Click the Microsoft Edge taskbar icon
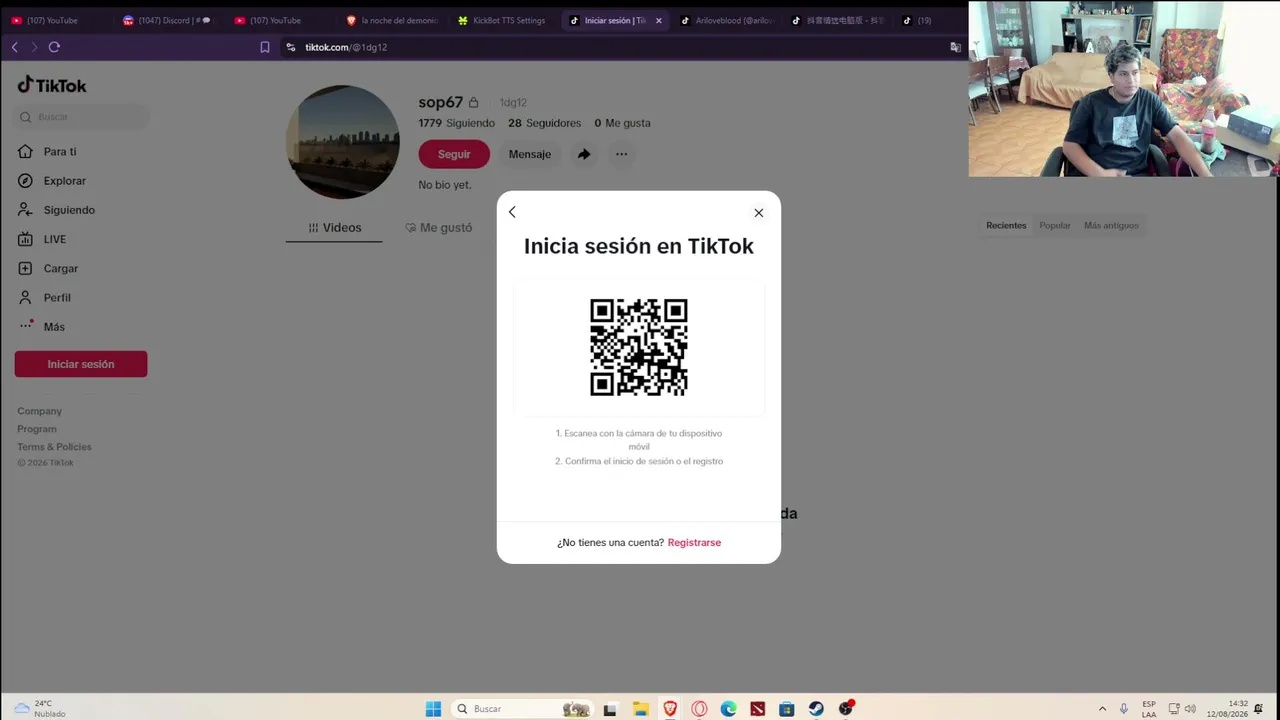 [728, 709]
